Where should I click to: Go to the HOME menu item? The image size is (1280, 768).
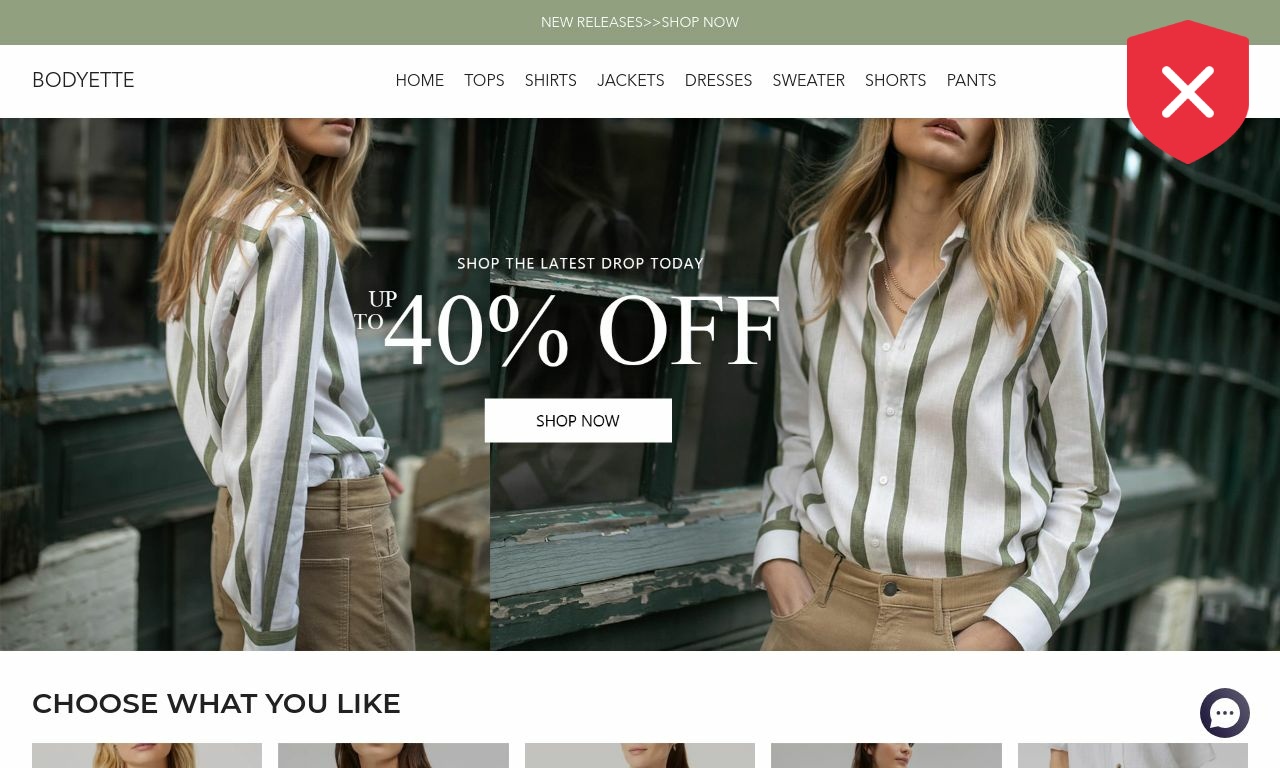coord(420,81)
